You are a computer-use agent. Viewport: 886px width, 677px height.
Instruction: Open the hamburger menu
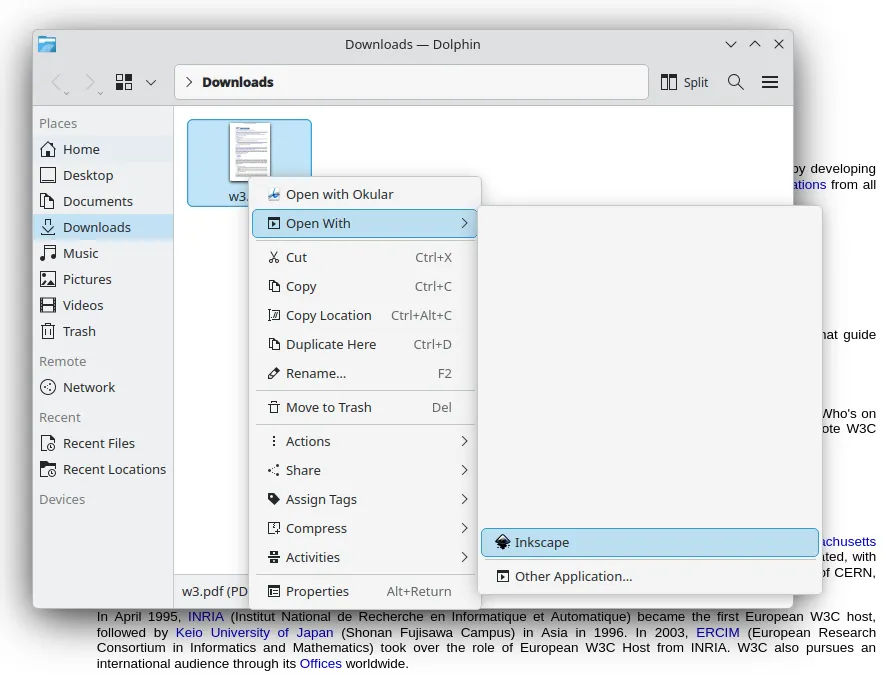click(770, 82)
